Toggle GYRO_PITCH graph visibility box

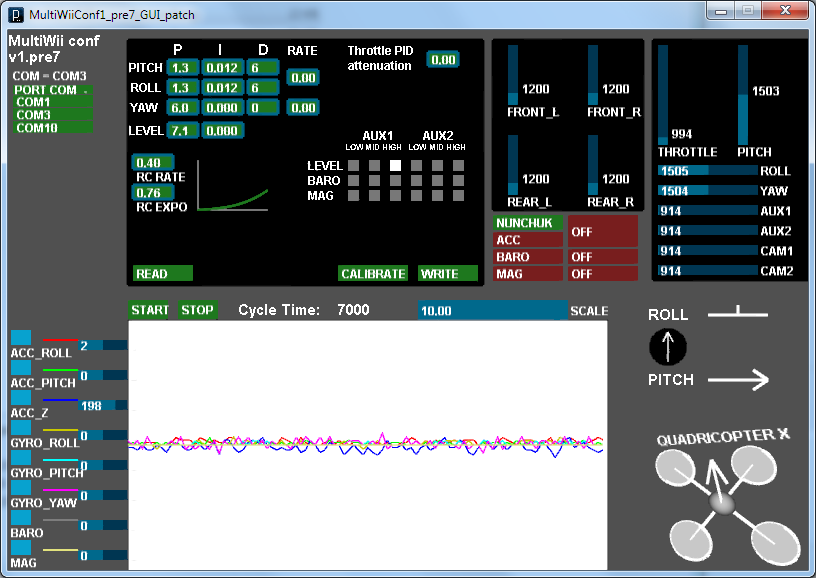point(21,457)
